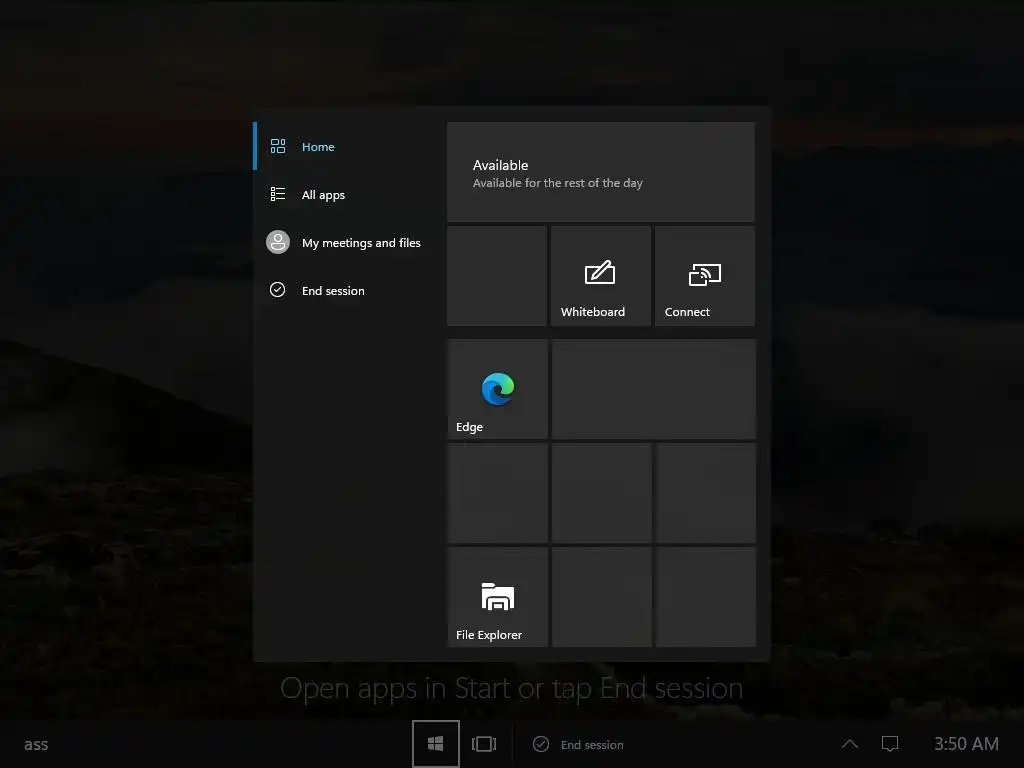The height and width of the screenshot is (768, 1024).
Task: Open Home in the Start menu sidebar
Action: 350,146
